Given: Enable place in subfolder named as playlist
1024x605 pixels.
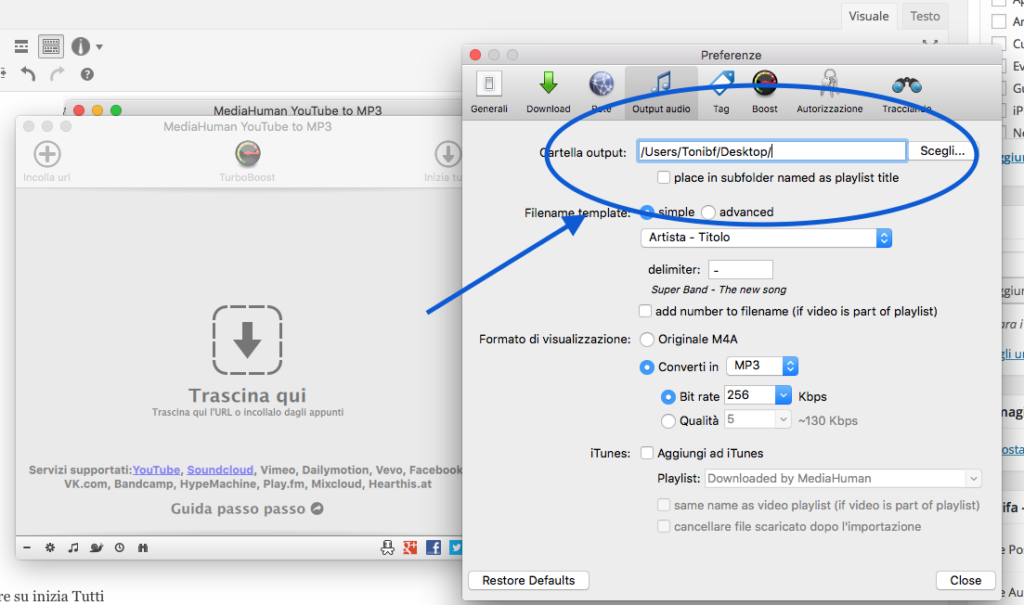Looking at the screenshot, I should tap(664, 178).
